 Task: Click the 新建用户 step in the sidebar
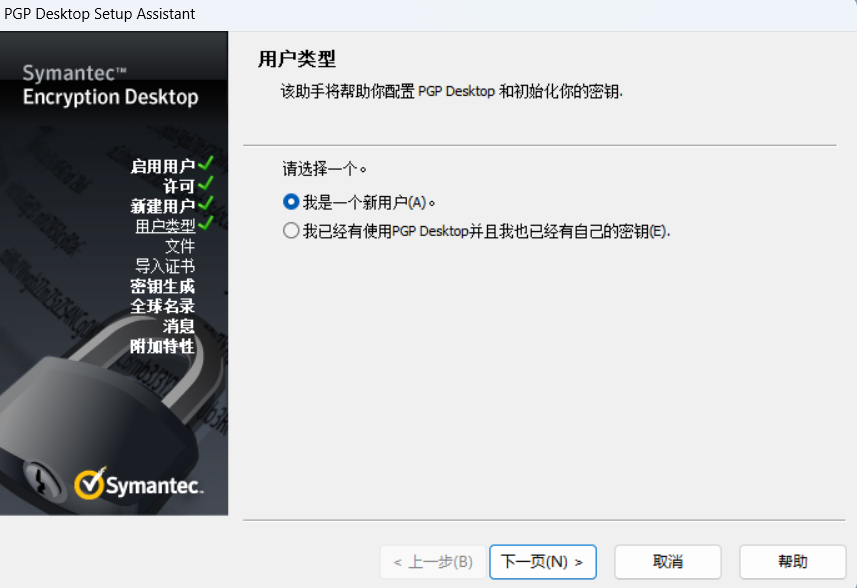pos(162,206)
